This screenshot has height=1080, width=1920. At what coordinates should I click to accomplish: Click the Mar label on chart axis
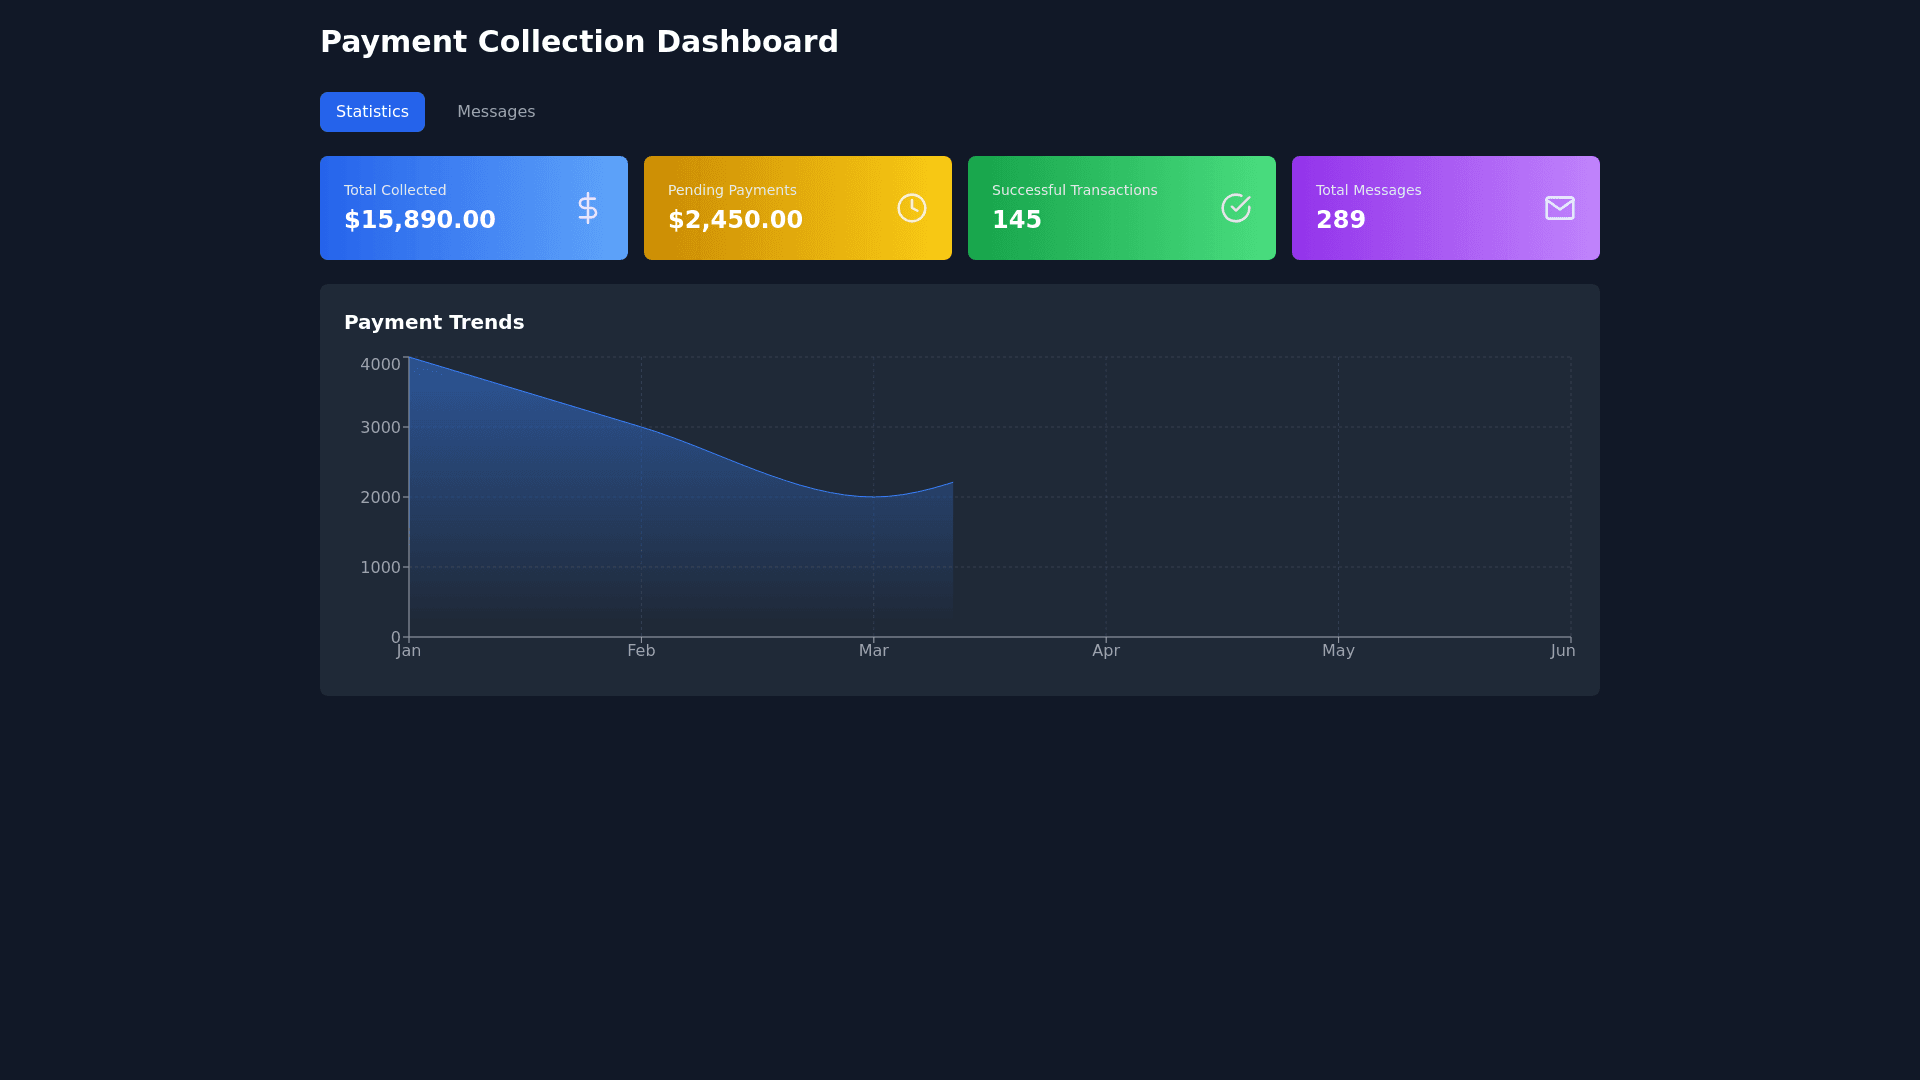(873, 651)
